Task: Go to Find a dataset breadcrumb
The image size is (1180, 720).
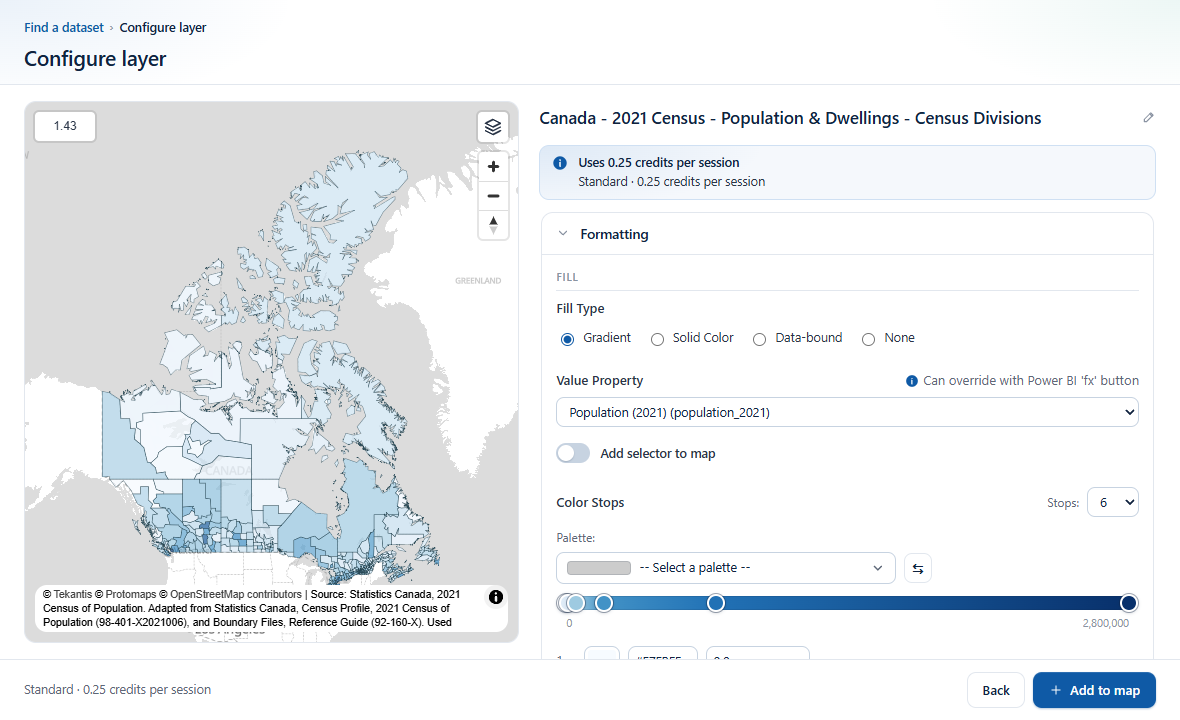Action: [x=64, y=27]
